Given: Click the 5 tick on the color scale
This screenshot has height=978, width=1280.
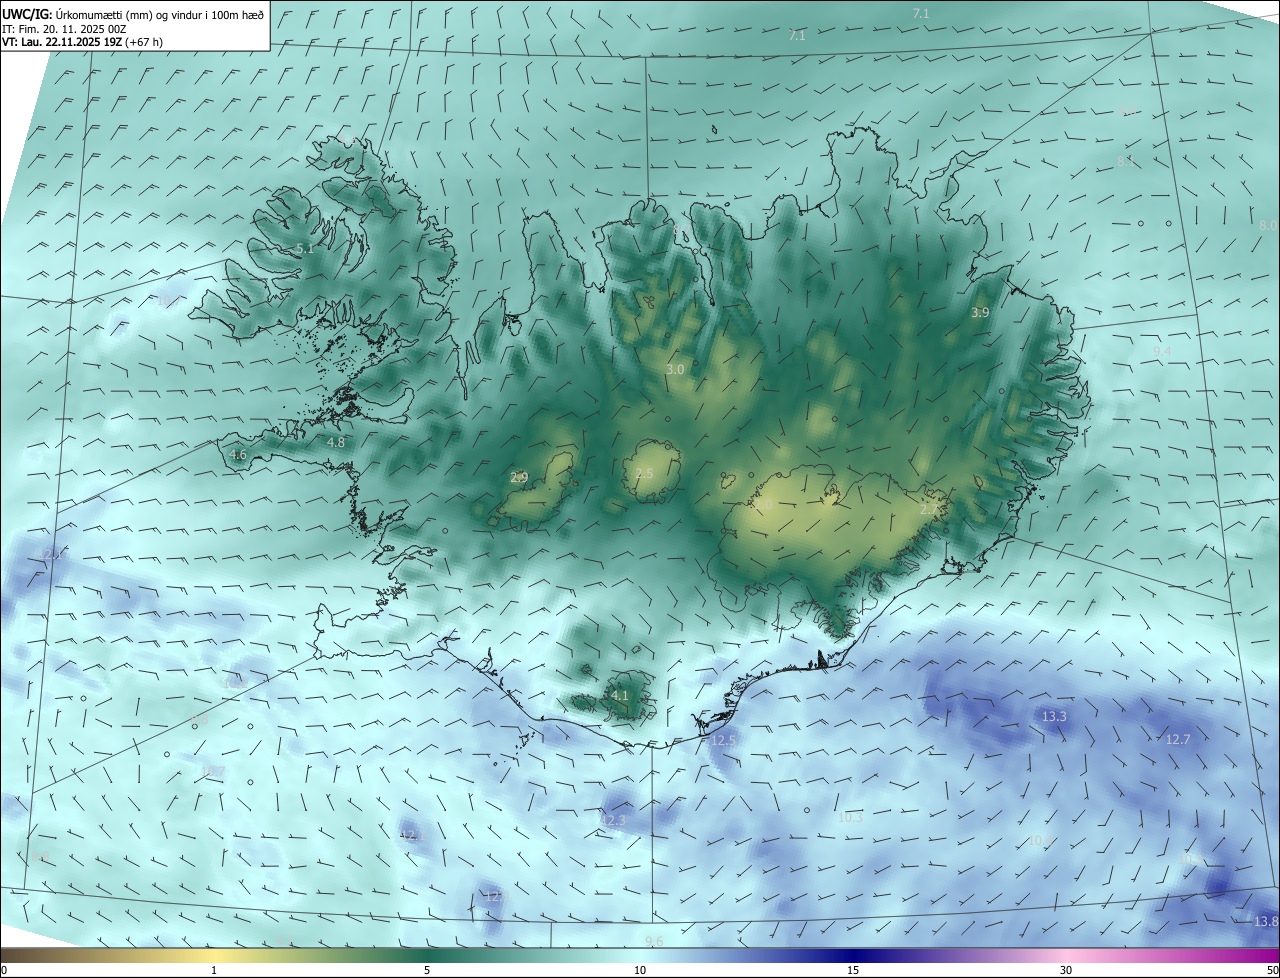Looking at the screenshot, I should (x=427, y=970).
